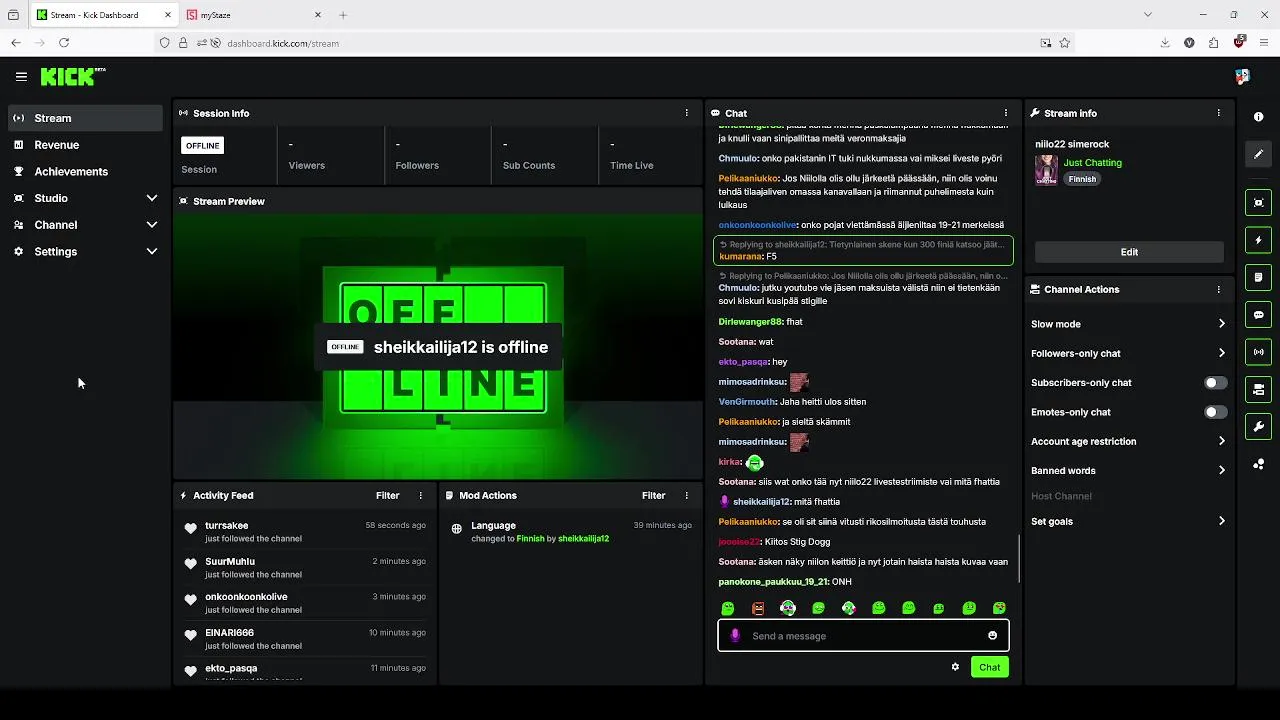1280x720 pixels.
Task: Open Account age restriction settings
Action: click(1129, 441)
